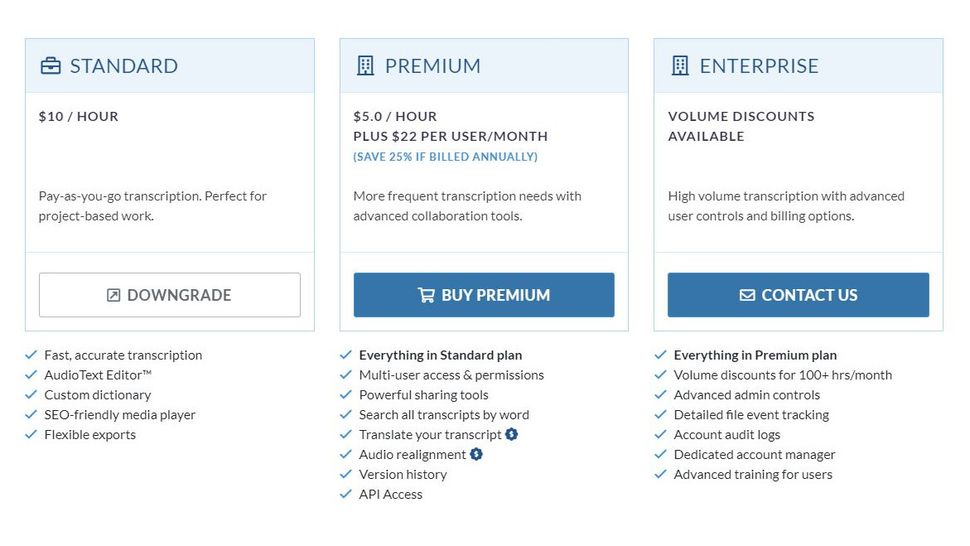Click the checkmark beside API Access

[346, 494]
